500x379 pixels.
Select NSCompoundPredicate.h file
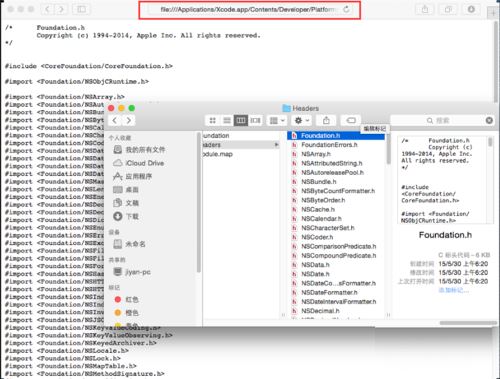tap(337, 255)
